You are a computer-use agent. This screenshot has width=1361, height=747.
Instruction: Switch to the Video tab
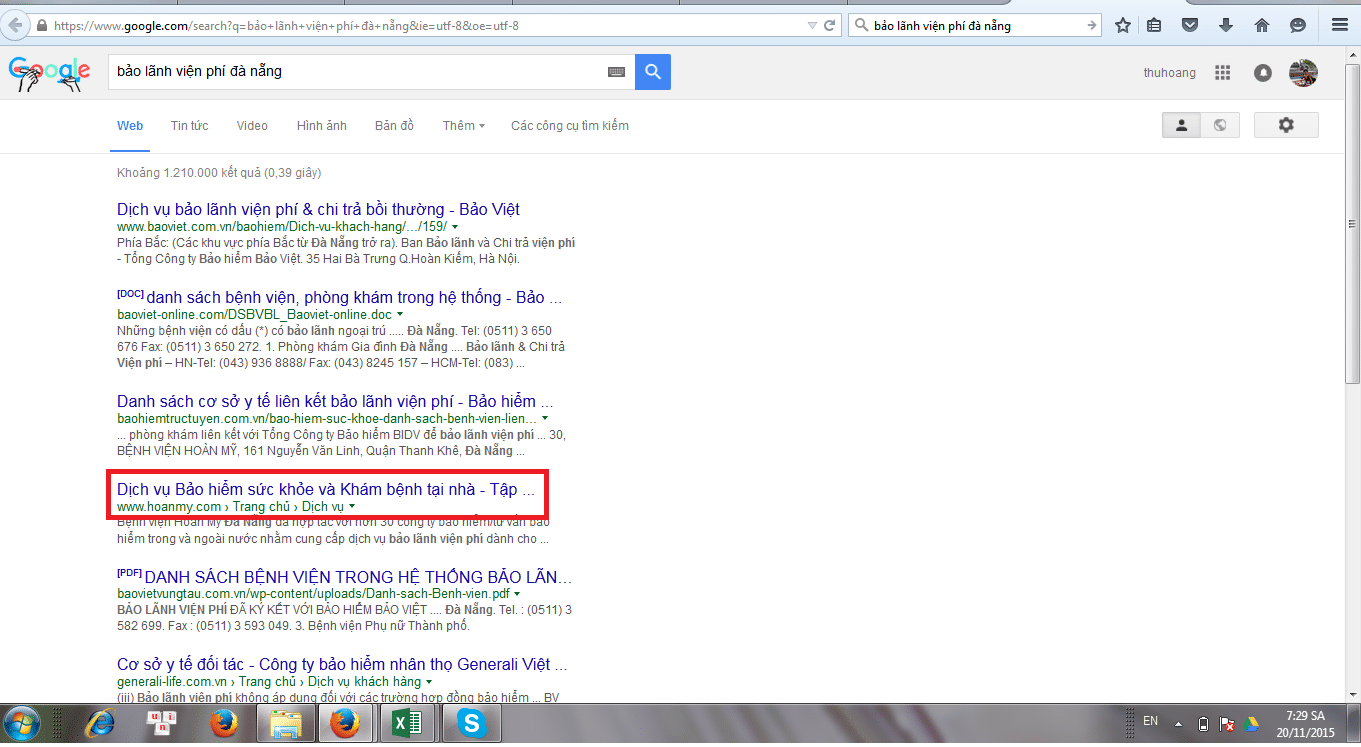tap(252, 126)
